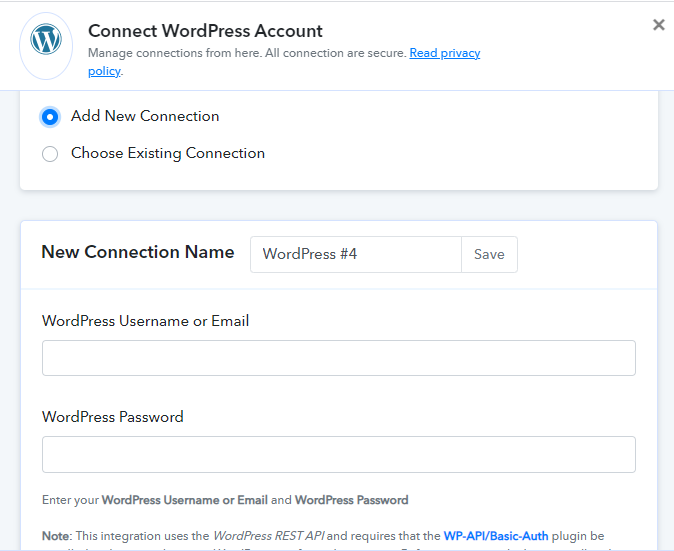Click the 'Enter your WordPress Username' help text

(x=225, y=500)
